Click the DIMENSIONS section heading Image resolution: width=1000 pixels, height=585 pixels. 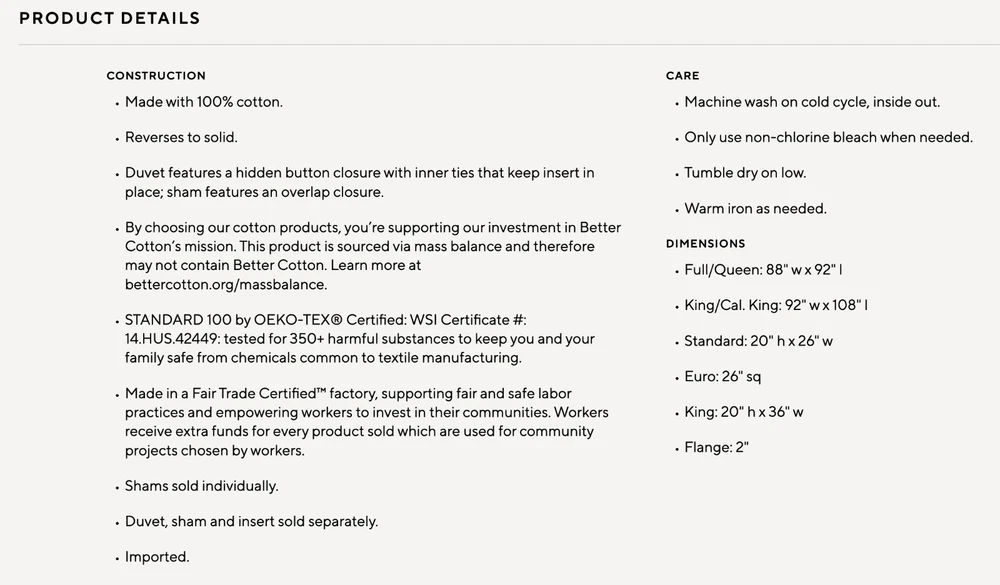coord(706,244)
